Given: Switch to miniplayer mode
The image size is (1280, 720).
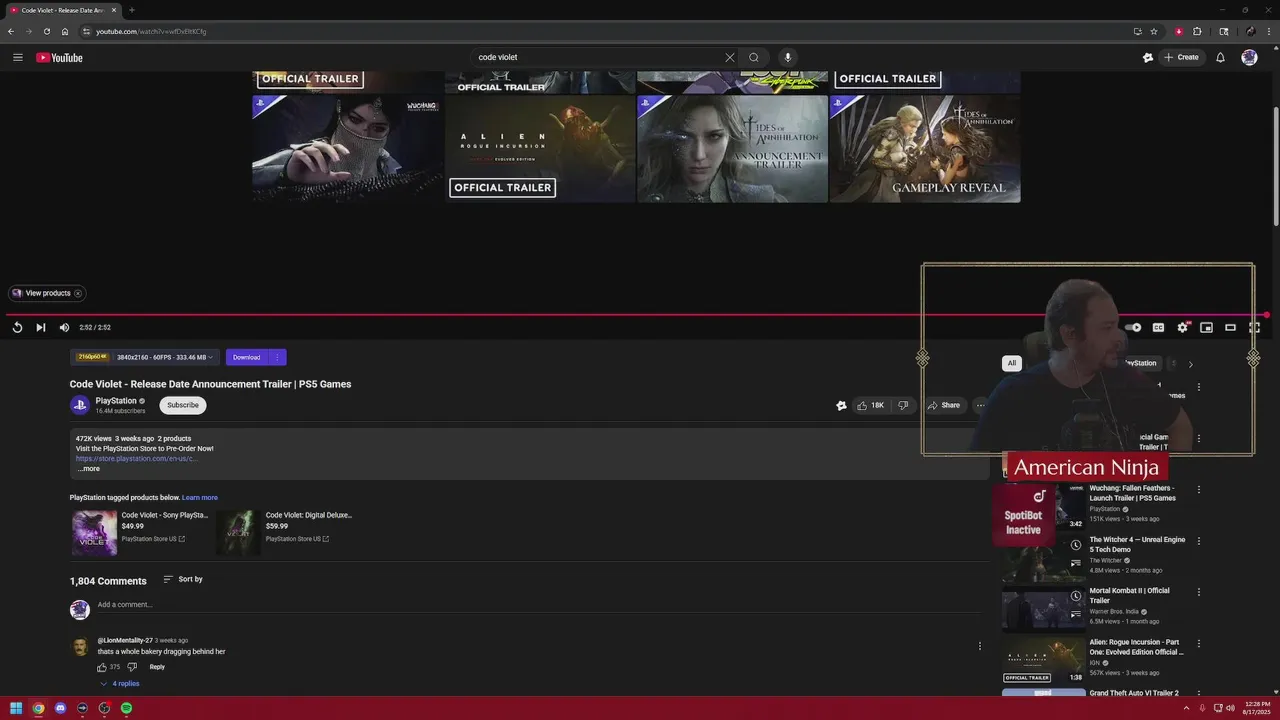Looking at the screenshot, I should 1206,327.
